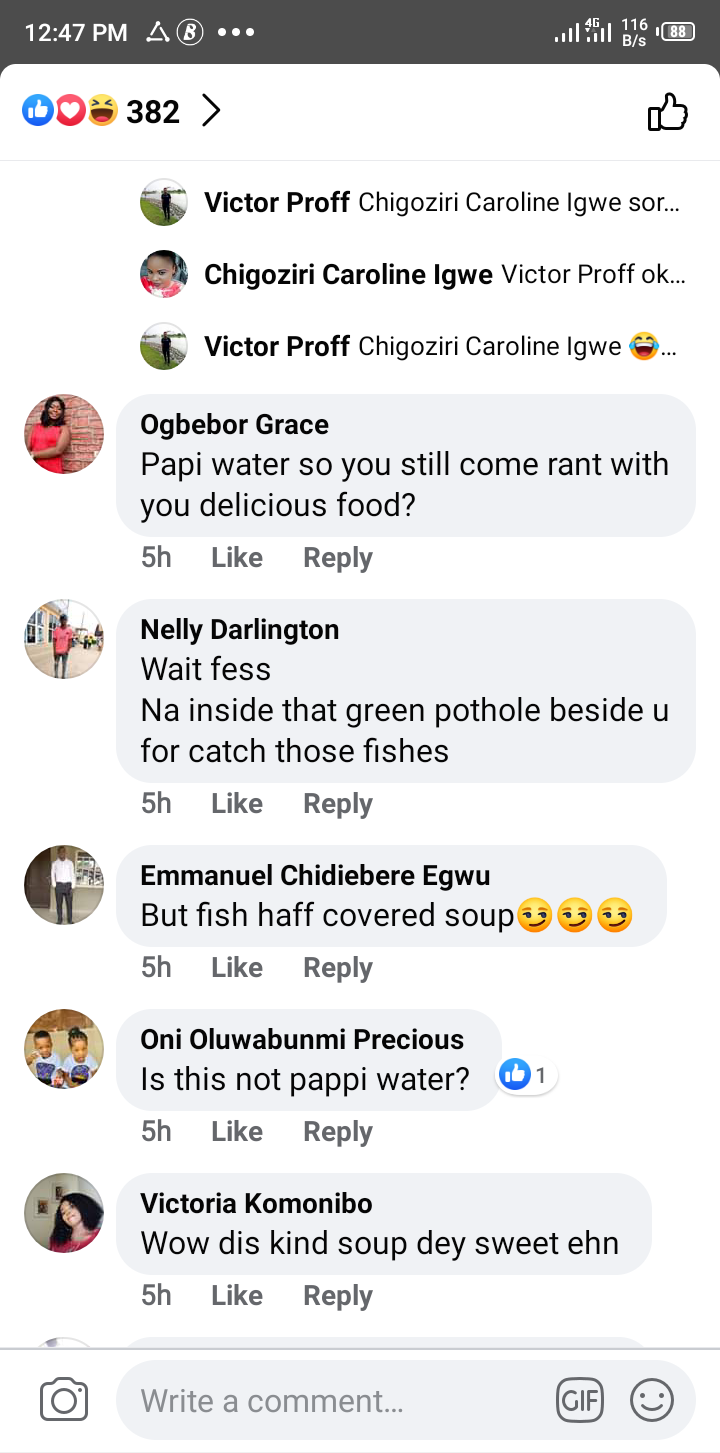This screenshot has height=1453, width=720.
Task: Expand reactions list with the chevron arrow
Action: click(211, 111)
